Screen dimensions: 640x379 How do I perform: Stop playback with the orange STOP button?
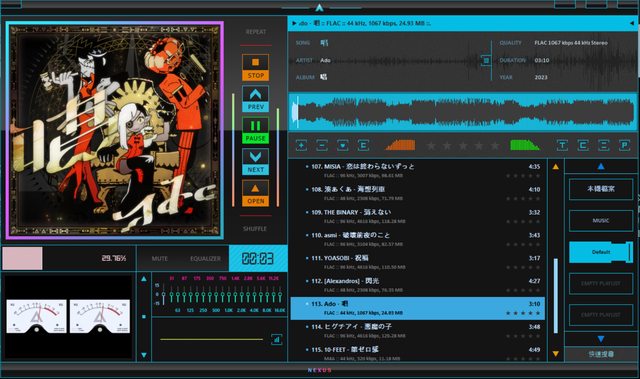coord(256,67)
